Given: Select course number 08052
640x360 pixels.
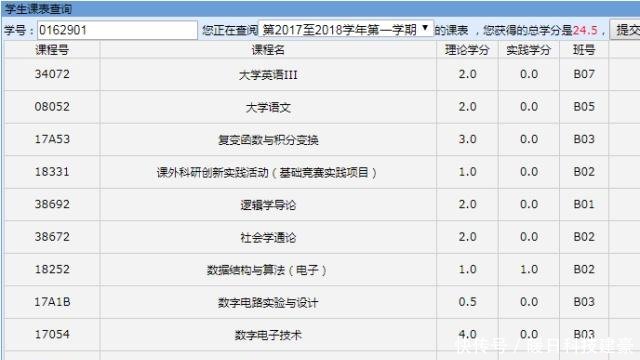Looking at the screenshot, I should click(52, 107).
